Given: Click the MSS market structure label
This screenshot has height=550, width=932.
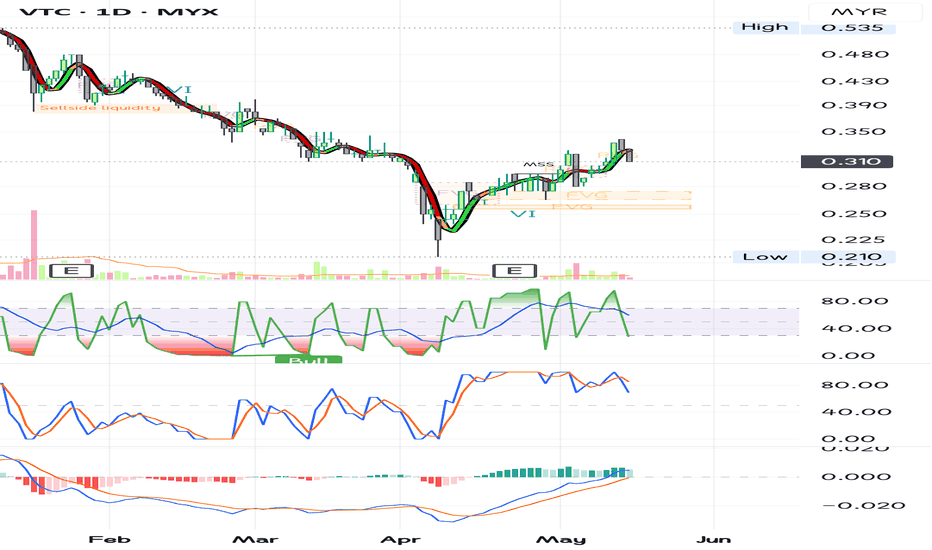Looking at the screenshot, I should 539,164.
